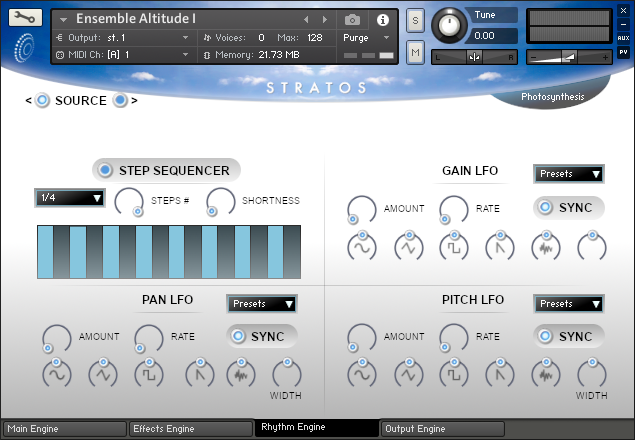Open the instrument info icon
Image resolution: width=635 pixels, height=440 pixels.
382,19
